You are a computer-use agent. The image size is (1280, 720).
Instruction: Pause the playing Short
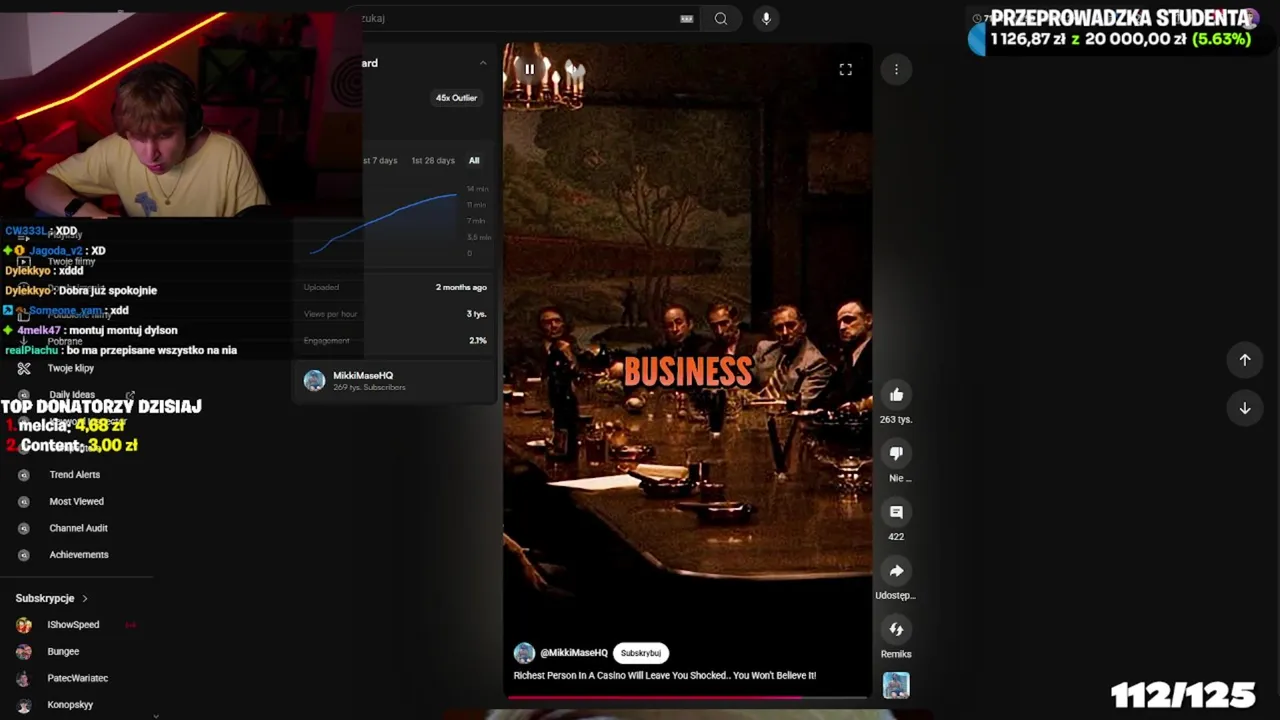(529, 69)
